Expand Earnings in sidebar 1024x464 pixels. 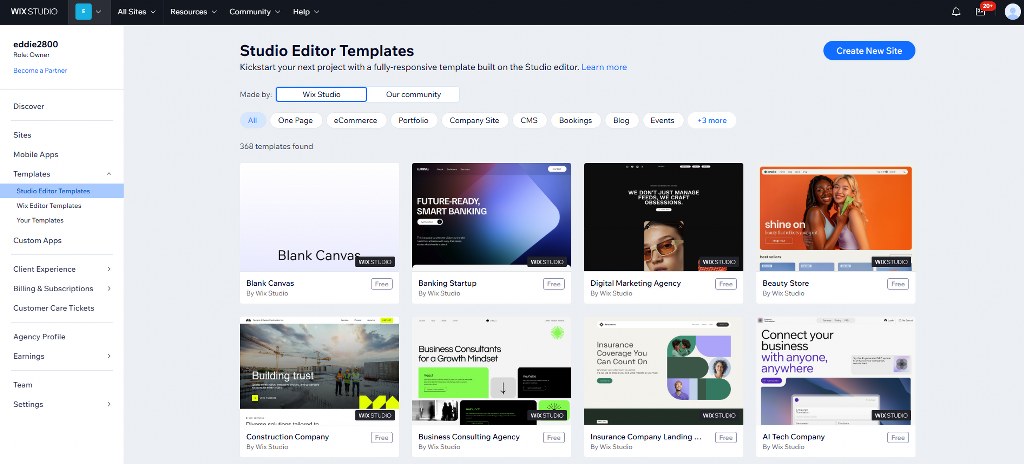click(x=108, y=356)
